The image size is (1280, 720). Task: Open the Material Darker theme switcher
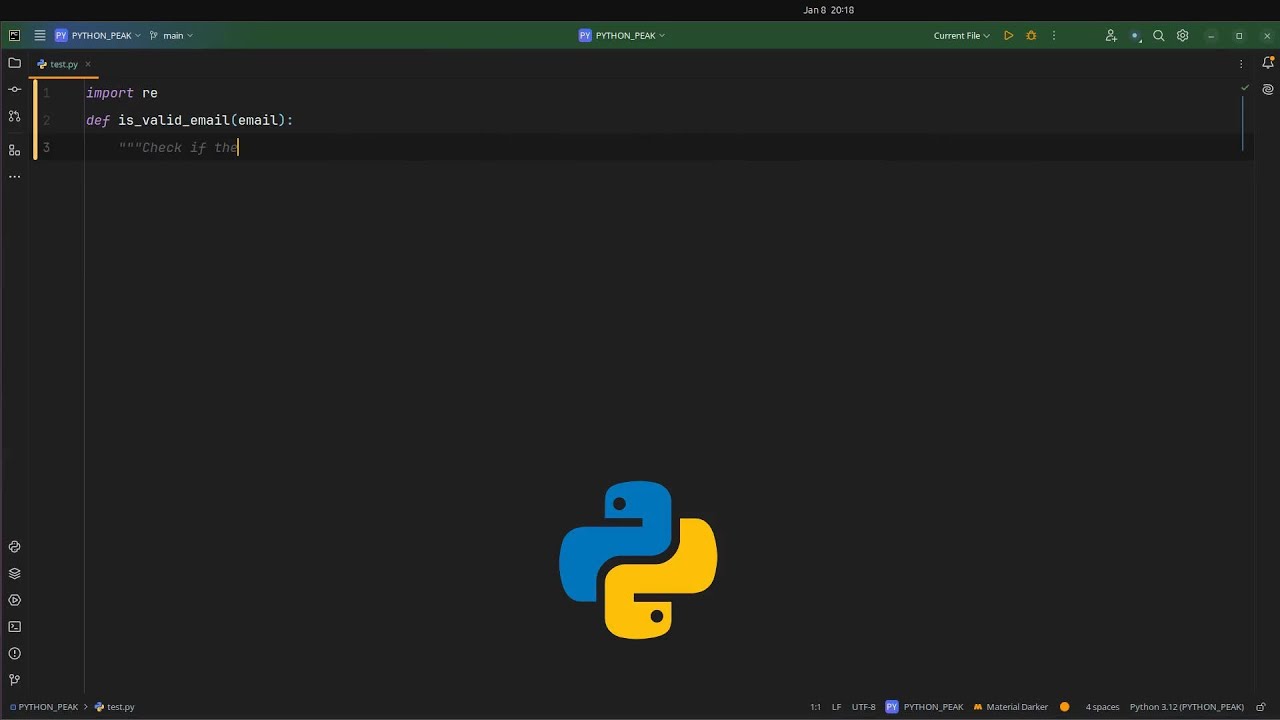click(1011, 707)
